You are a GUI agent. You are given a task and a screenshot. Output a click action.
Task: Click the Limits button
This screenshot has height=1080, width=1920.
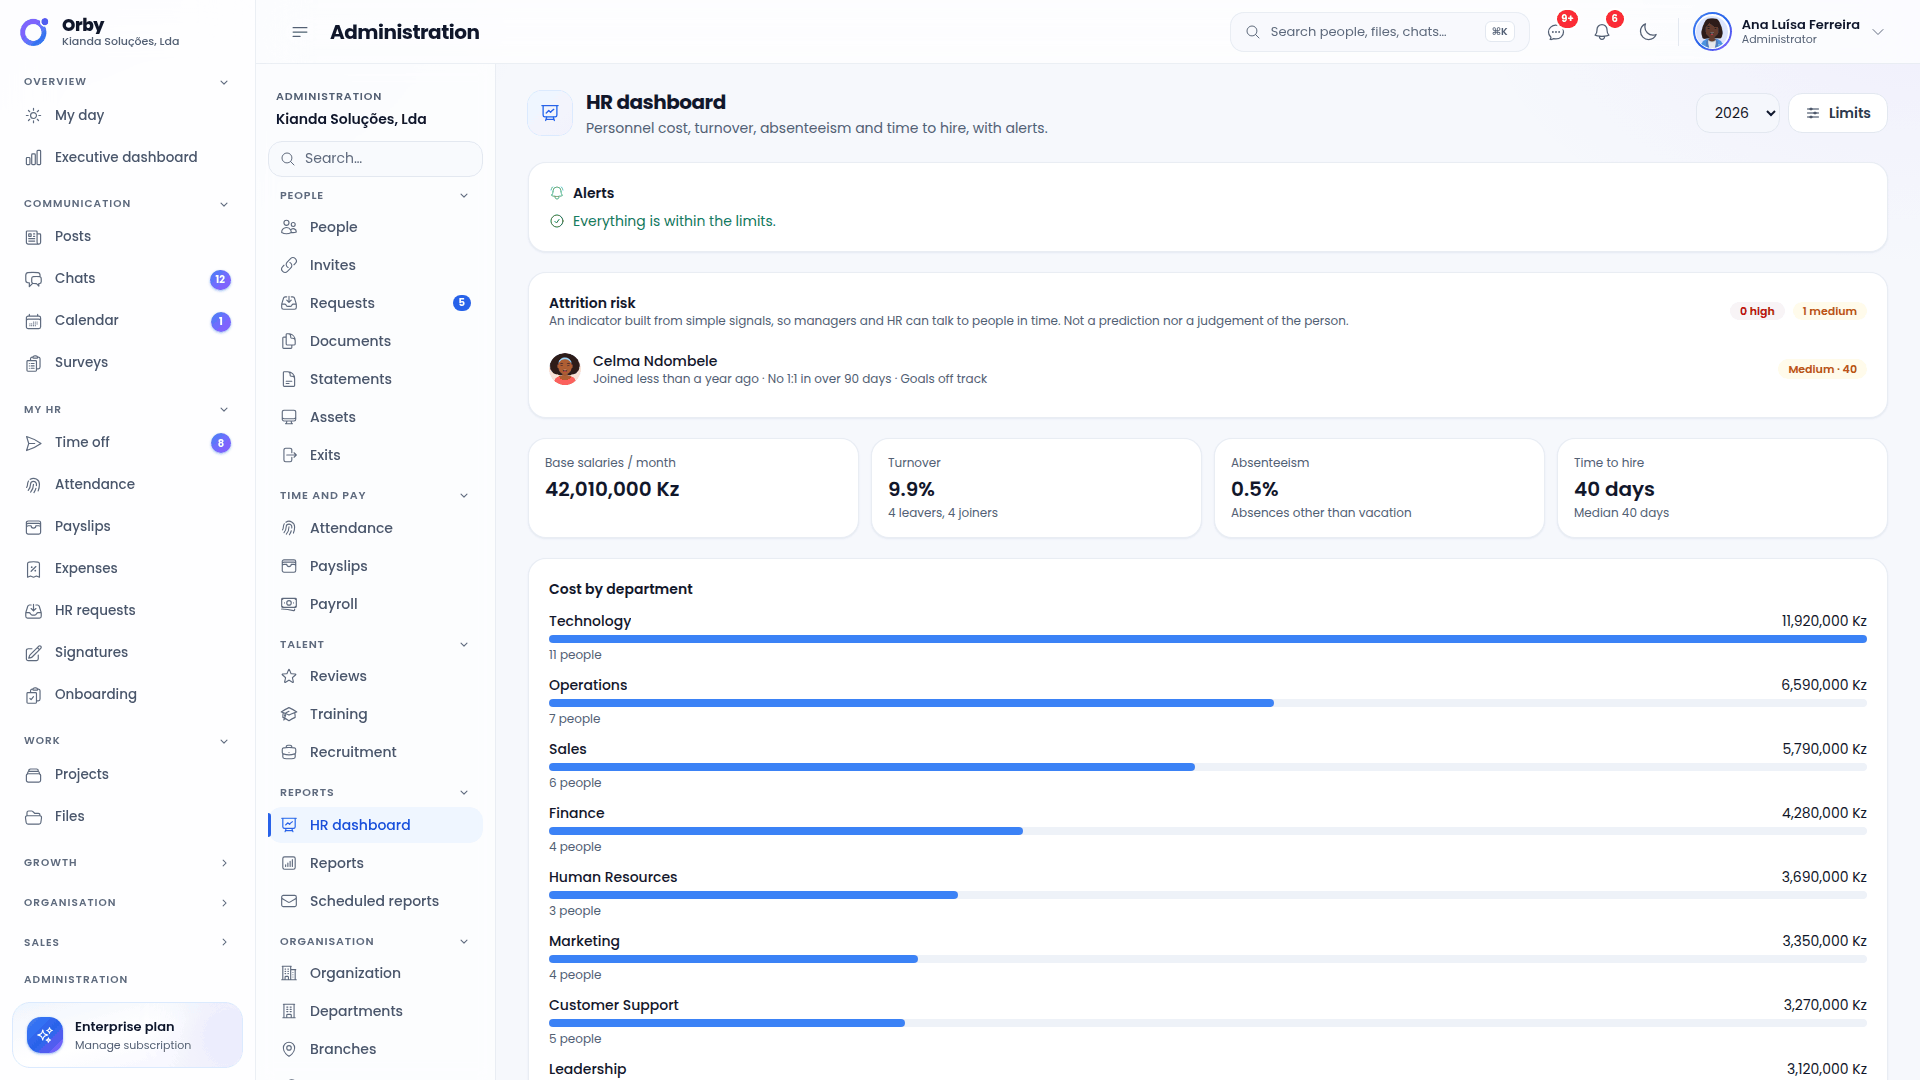pyautogui.click(x=1837, y=113)
